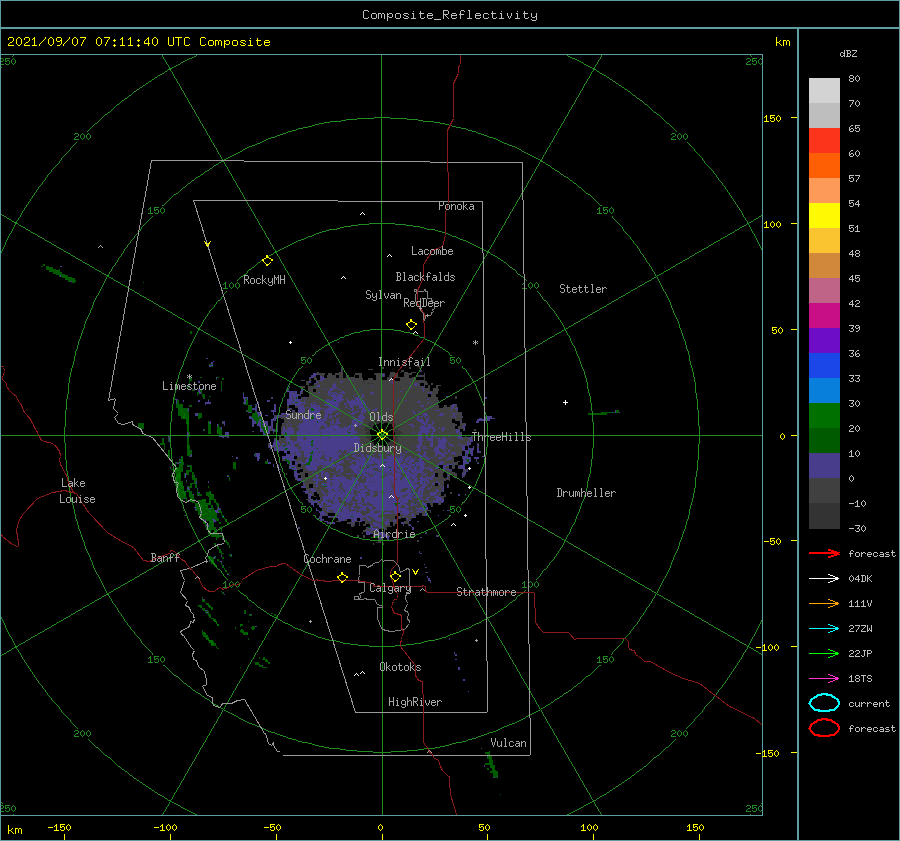Click the 51 dBZ yellow swatch

[824, 216]
